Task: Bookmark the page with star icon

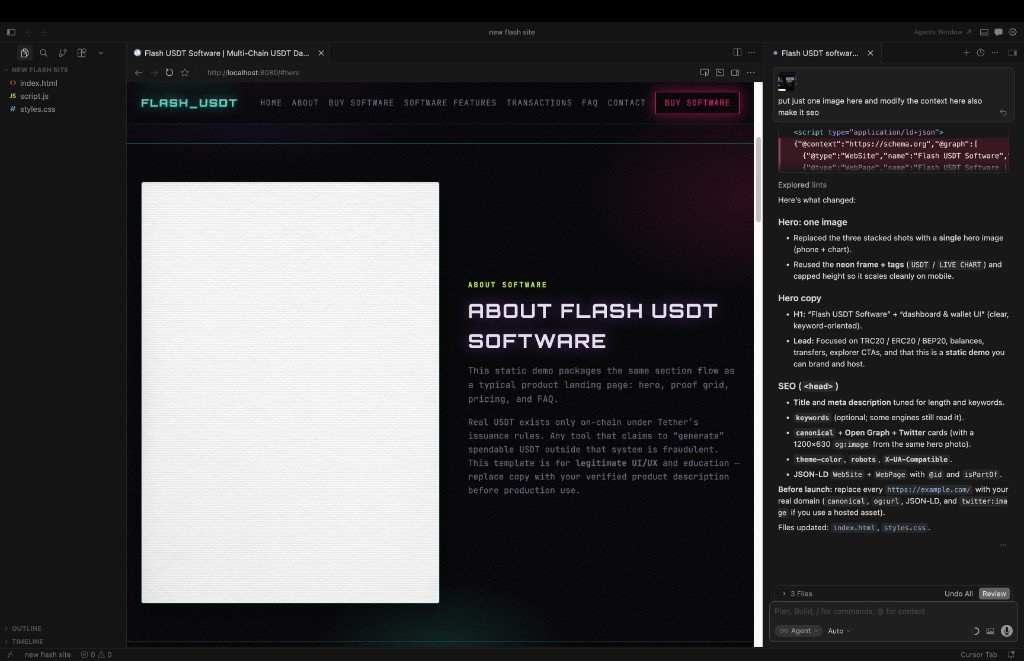Action: pos(185,73)
